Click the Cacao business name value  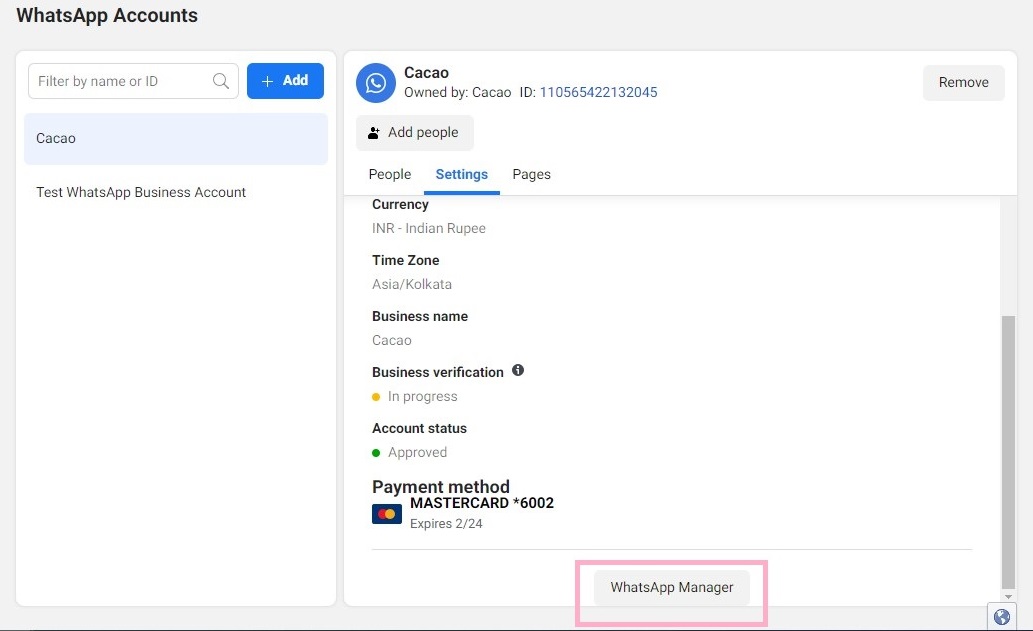391,341
